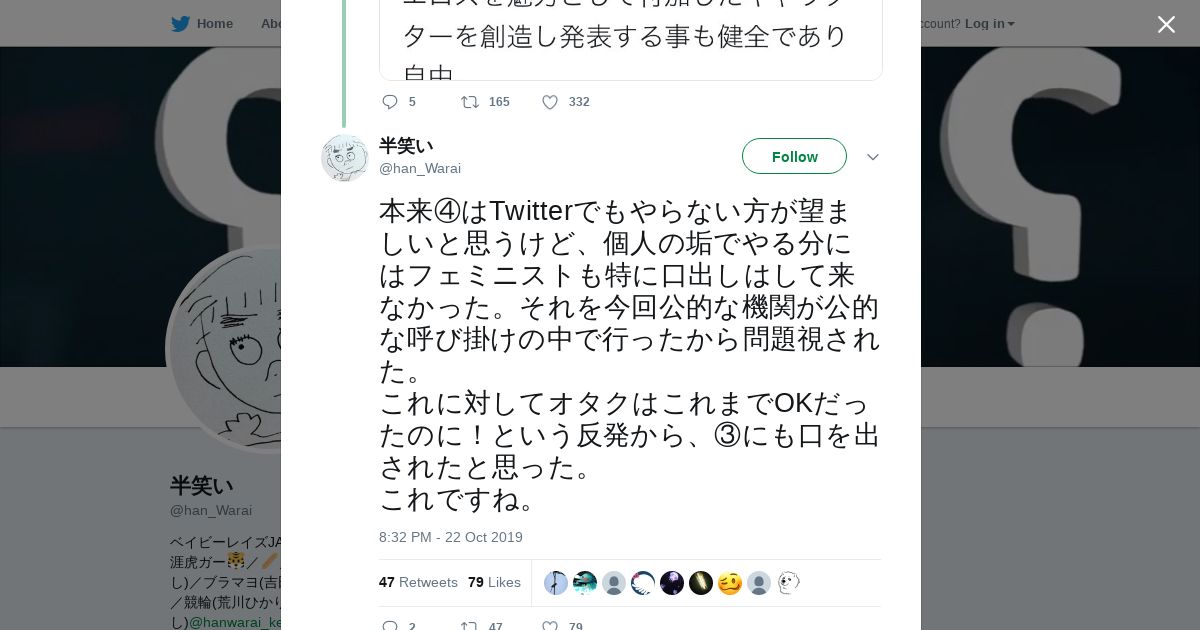Retweet the parent tweet with 165 retweets
Screen dimensions: 1200x630
(469, 102)
